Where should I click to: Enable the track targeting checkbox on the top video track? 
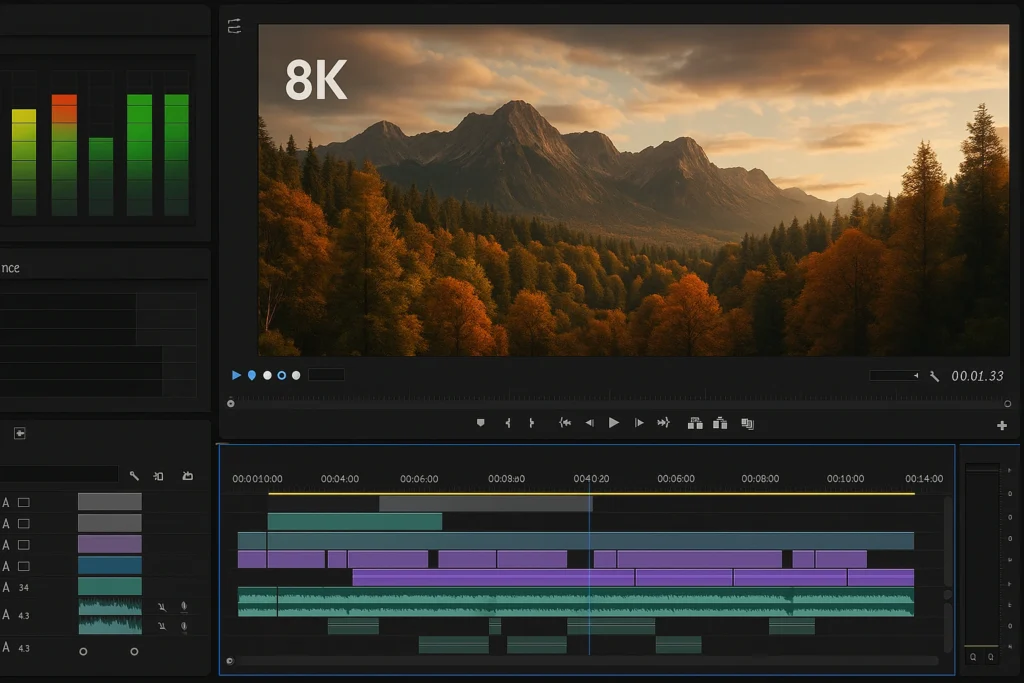(x=25, y=502)
